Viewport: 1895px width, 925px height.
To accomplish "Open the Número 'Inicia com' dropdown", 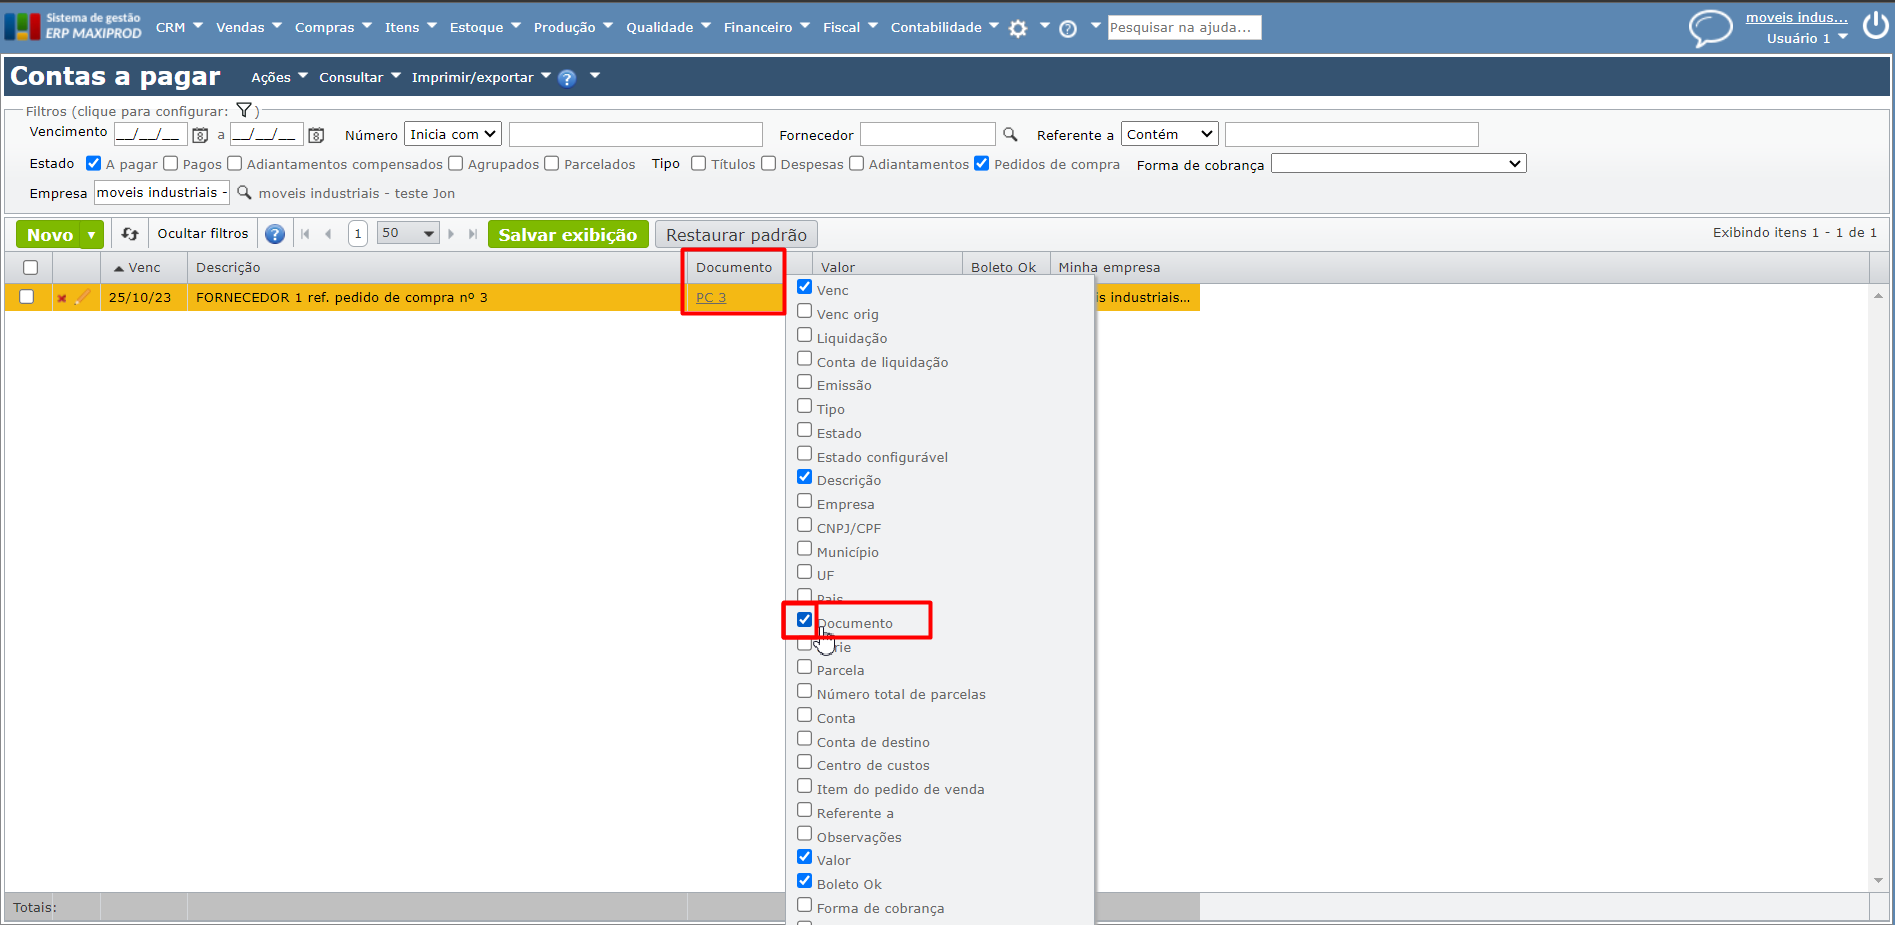I will (453, 134).
